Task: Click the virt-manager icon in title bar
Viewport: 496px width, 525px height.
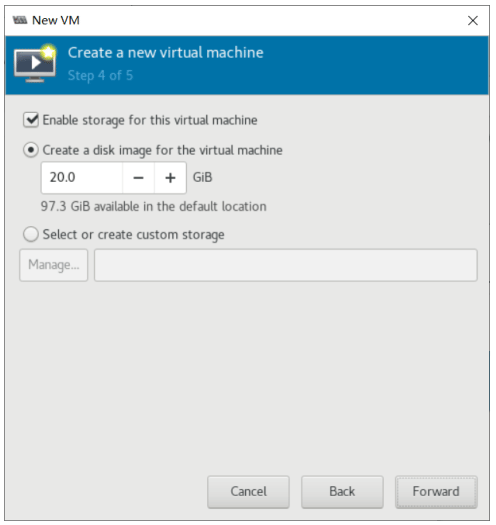Action: [x=20, y=20]
